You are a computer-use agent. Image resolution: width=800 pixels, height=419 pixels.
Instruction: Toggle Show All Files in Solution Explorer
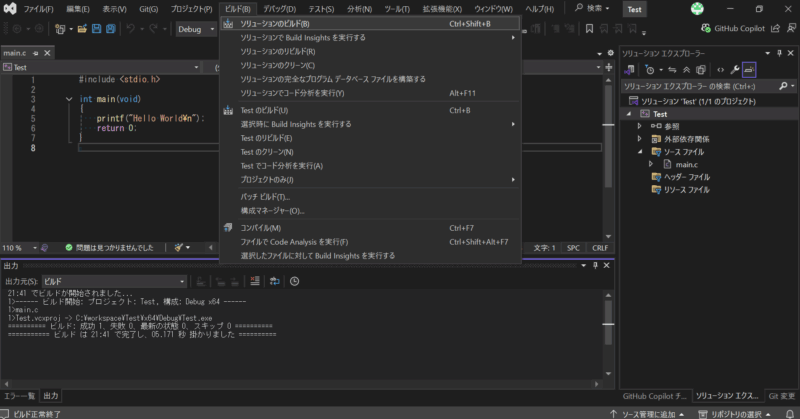pos(702,69)
